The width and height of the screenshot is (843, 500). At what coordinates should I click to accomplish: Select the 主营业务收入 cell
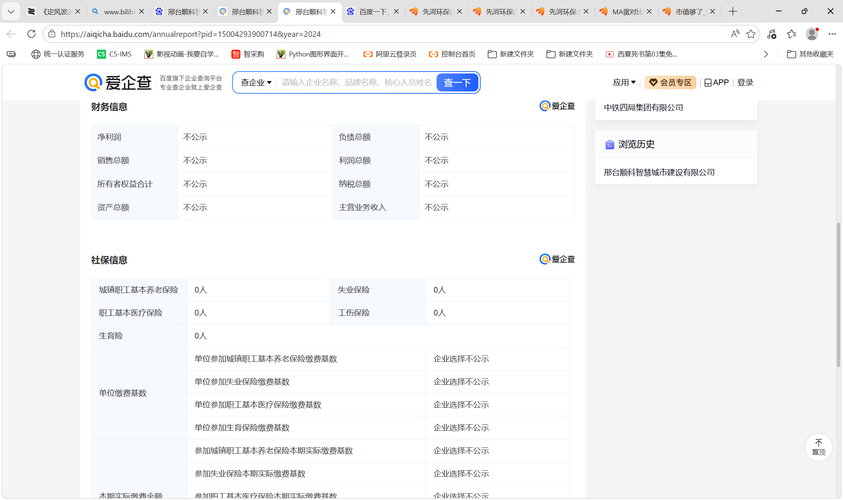376,208
